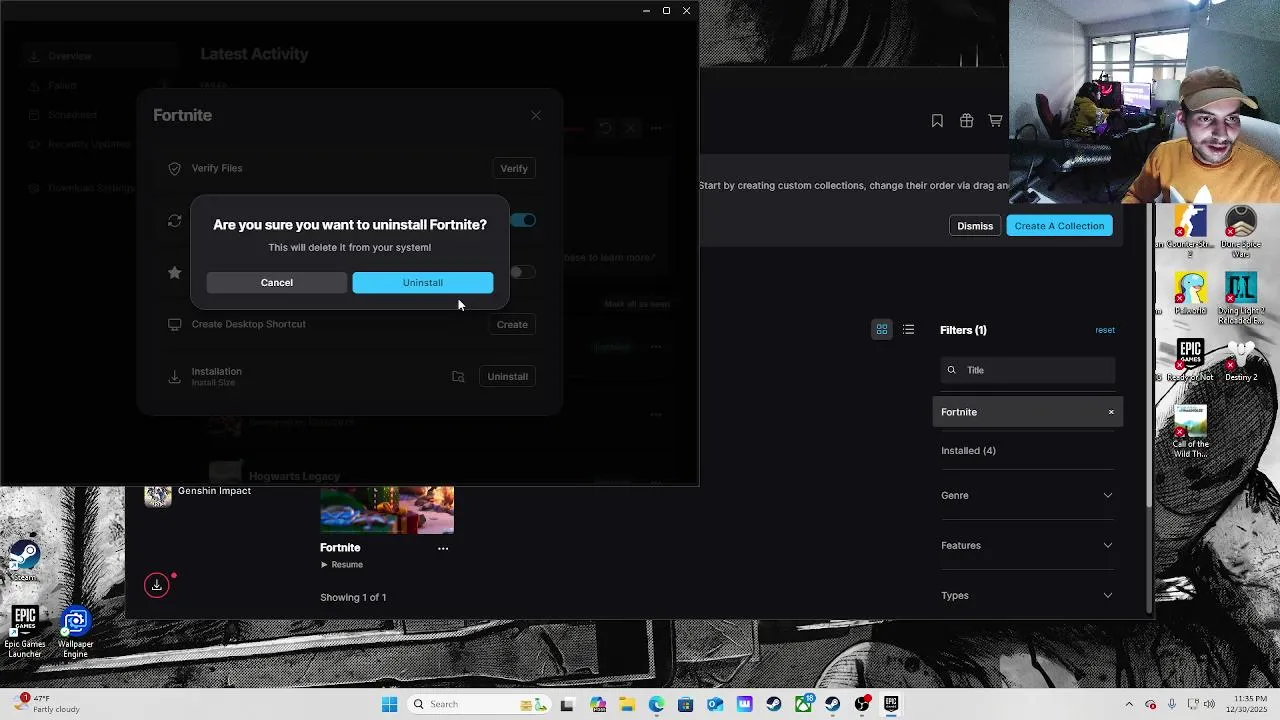
Task: Open File Explorer from taskbar
Action: tap(627, 704)
